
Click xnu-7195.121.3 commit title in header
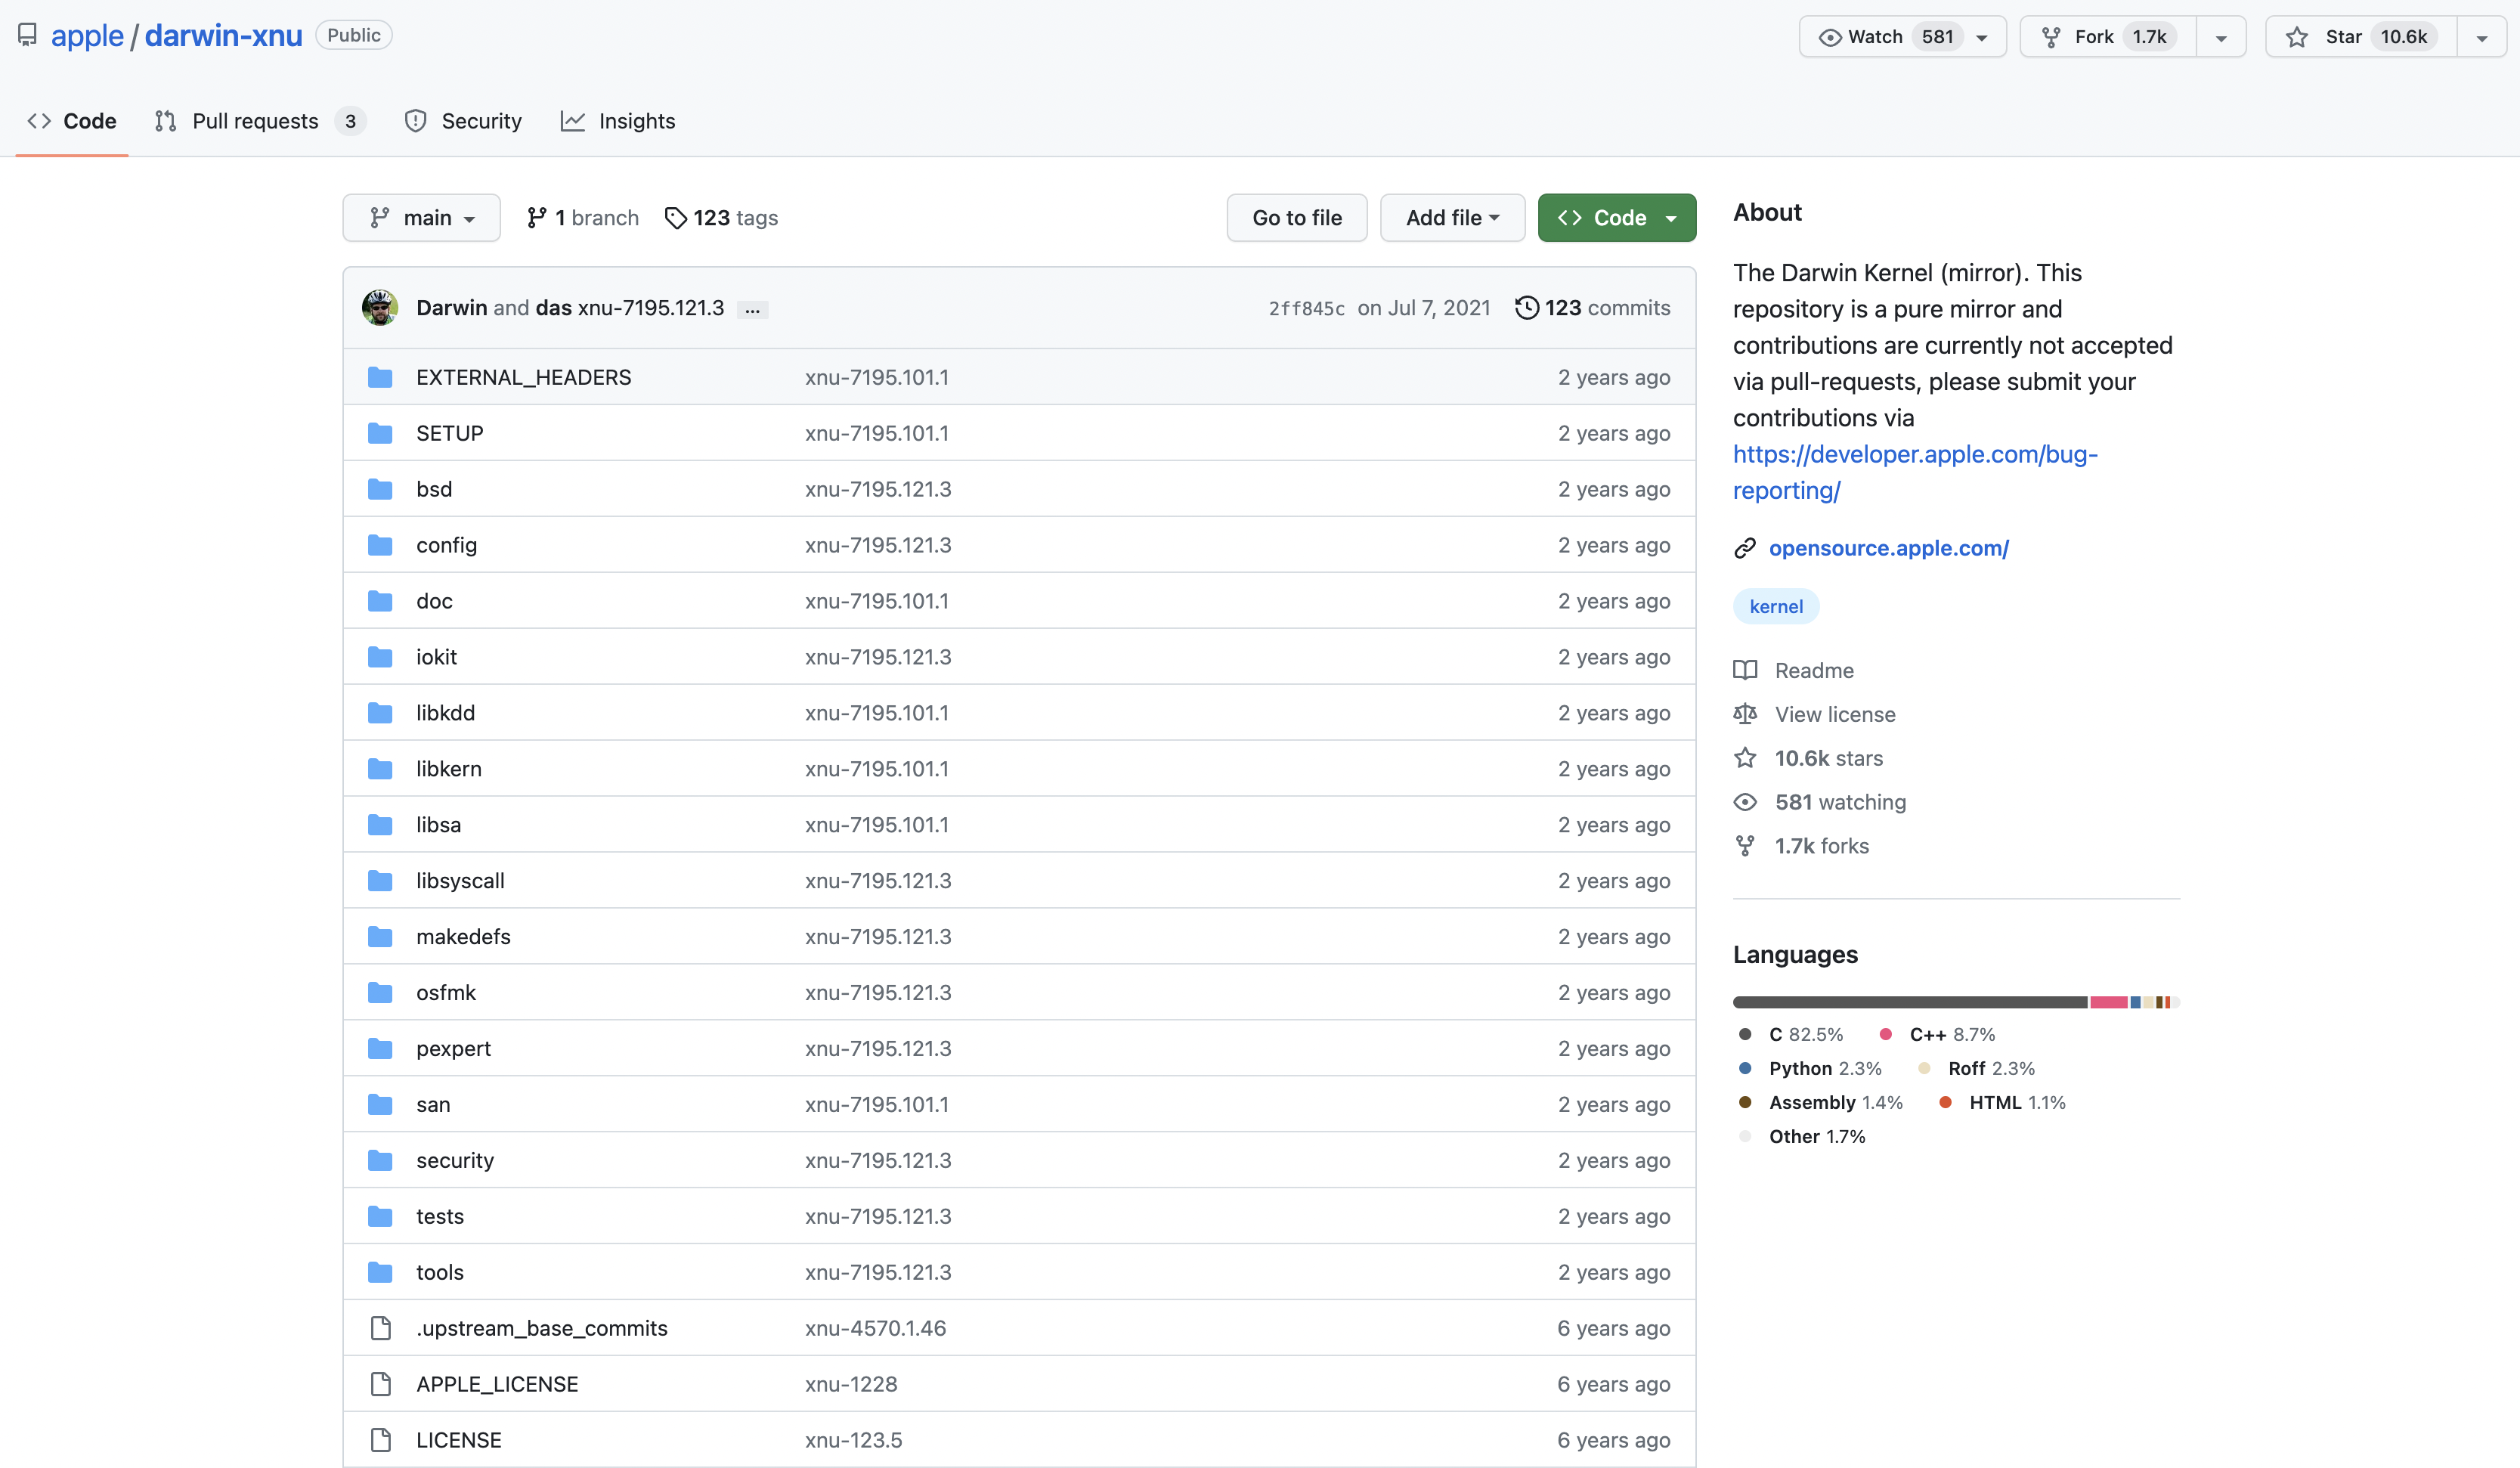pos(651,308)
